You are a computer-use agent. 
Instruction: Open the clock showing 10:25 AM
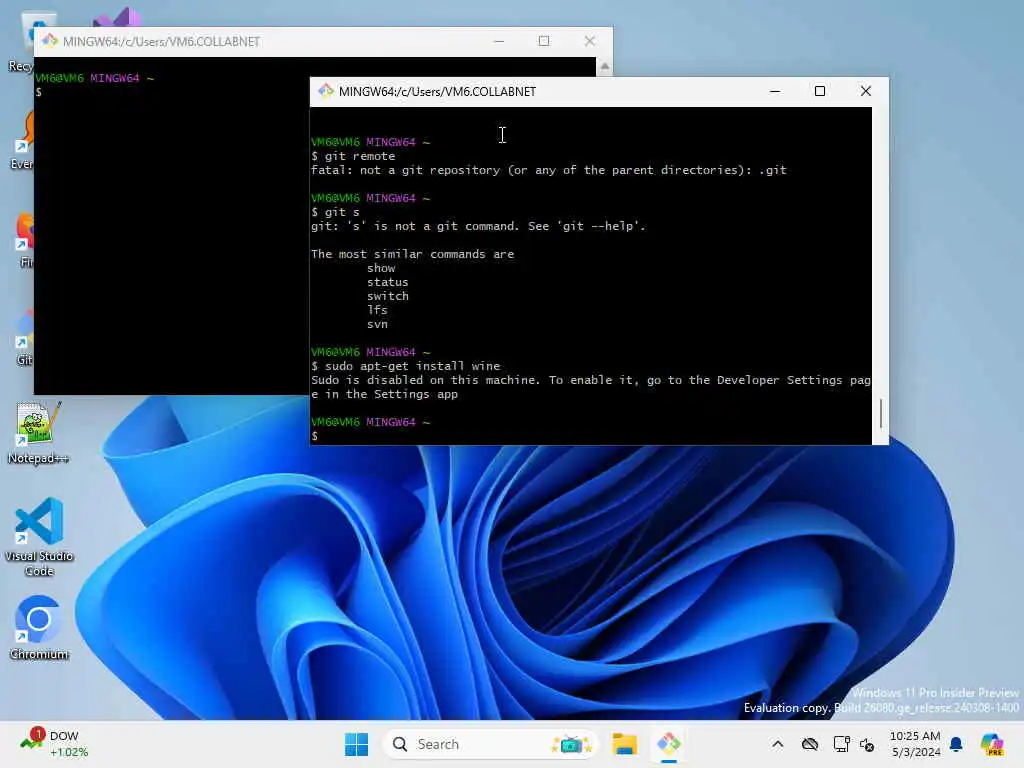[915, 744]
